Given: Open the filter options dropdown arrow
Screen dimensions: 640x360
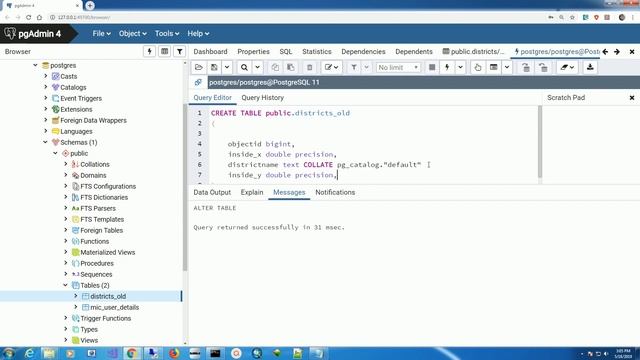Looking at the screenshot, I should [x=367, y=67].
